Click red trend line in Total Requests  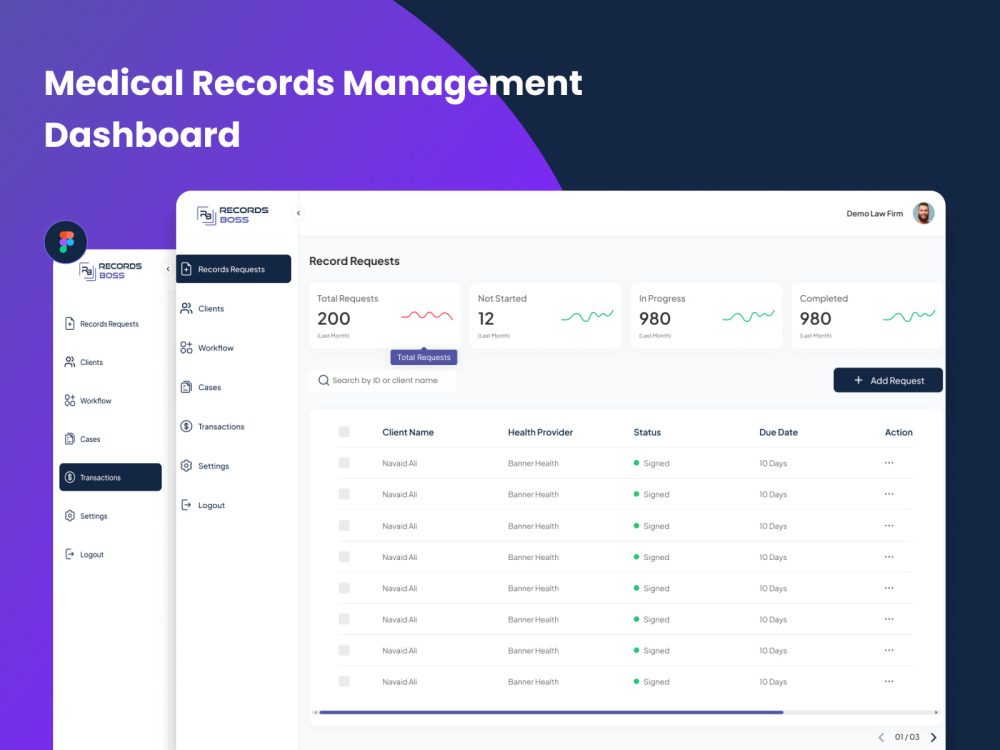coord(427,315)
